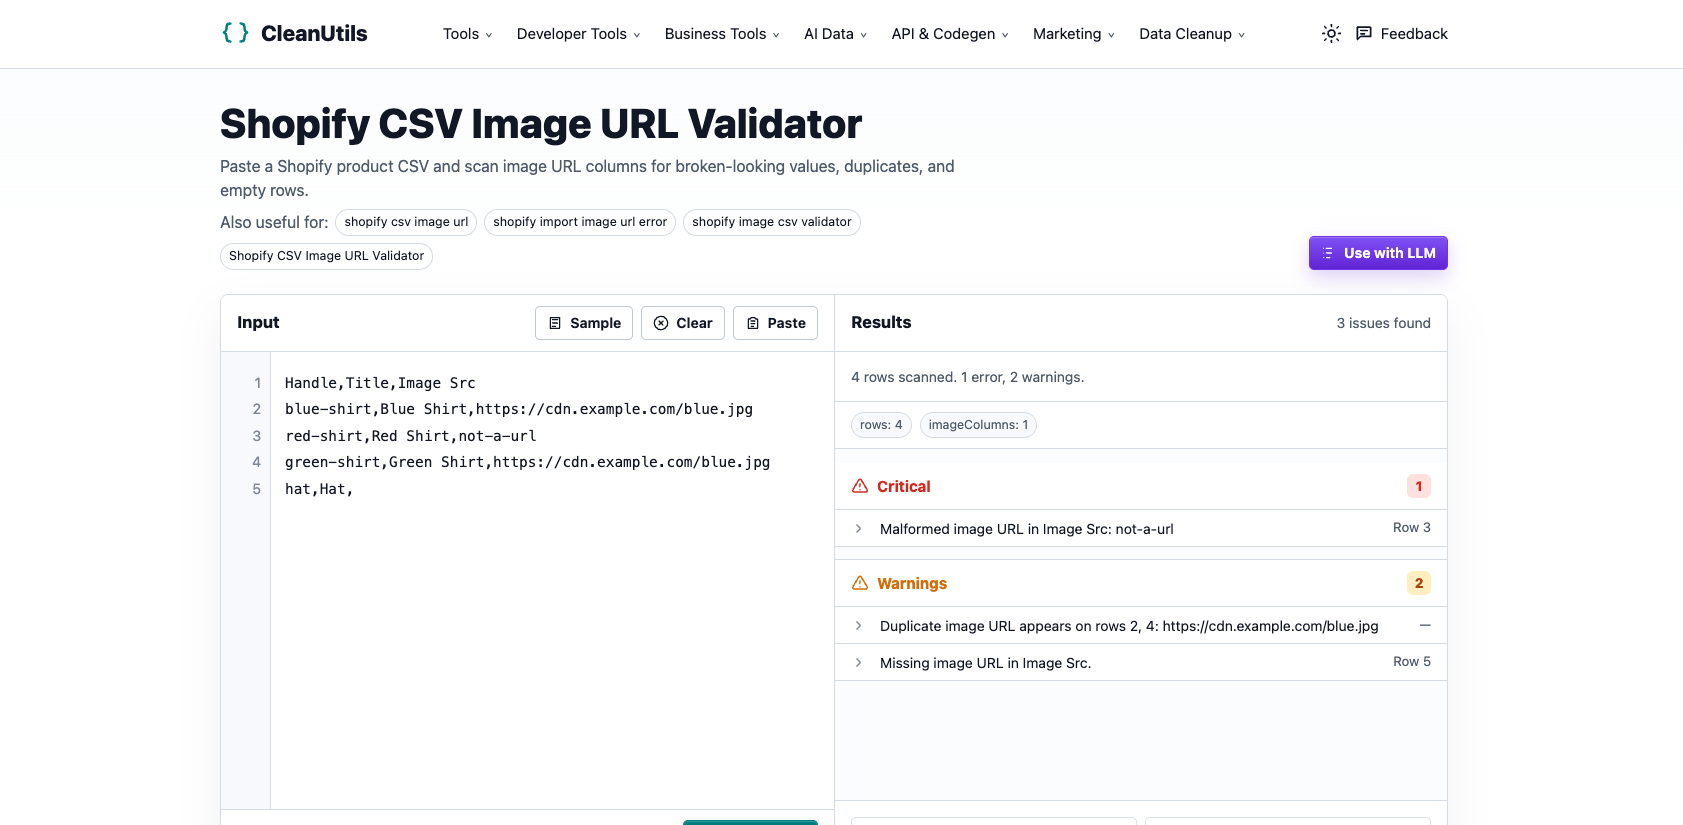This screenshot has height=825, width=1683.
Task: Click the Critical red warning triangle icon
Action: (860, 486)
